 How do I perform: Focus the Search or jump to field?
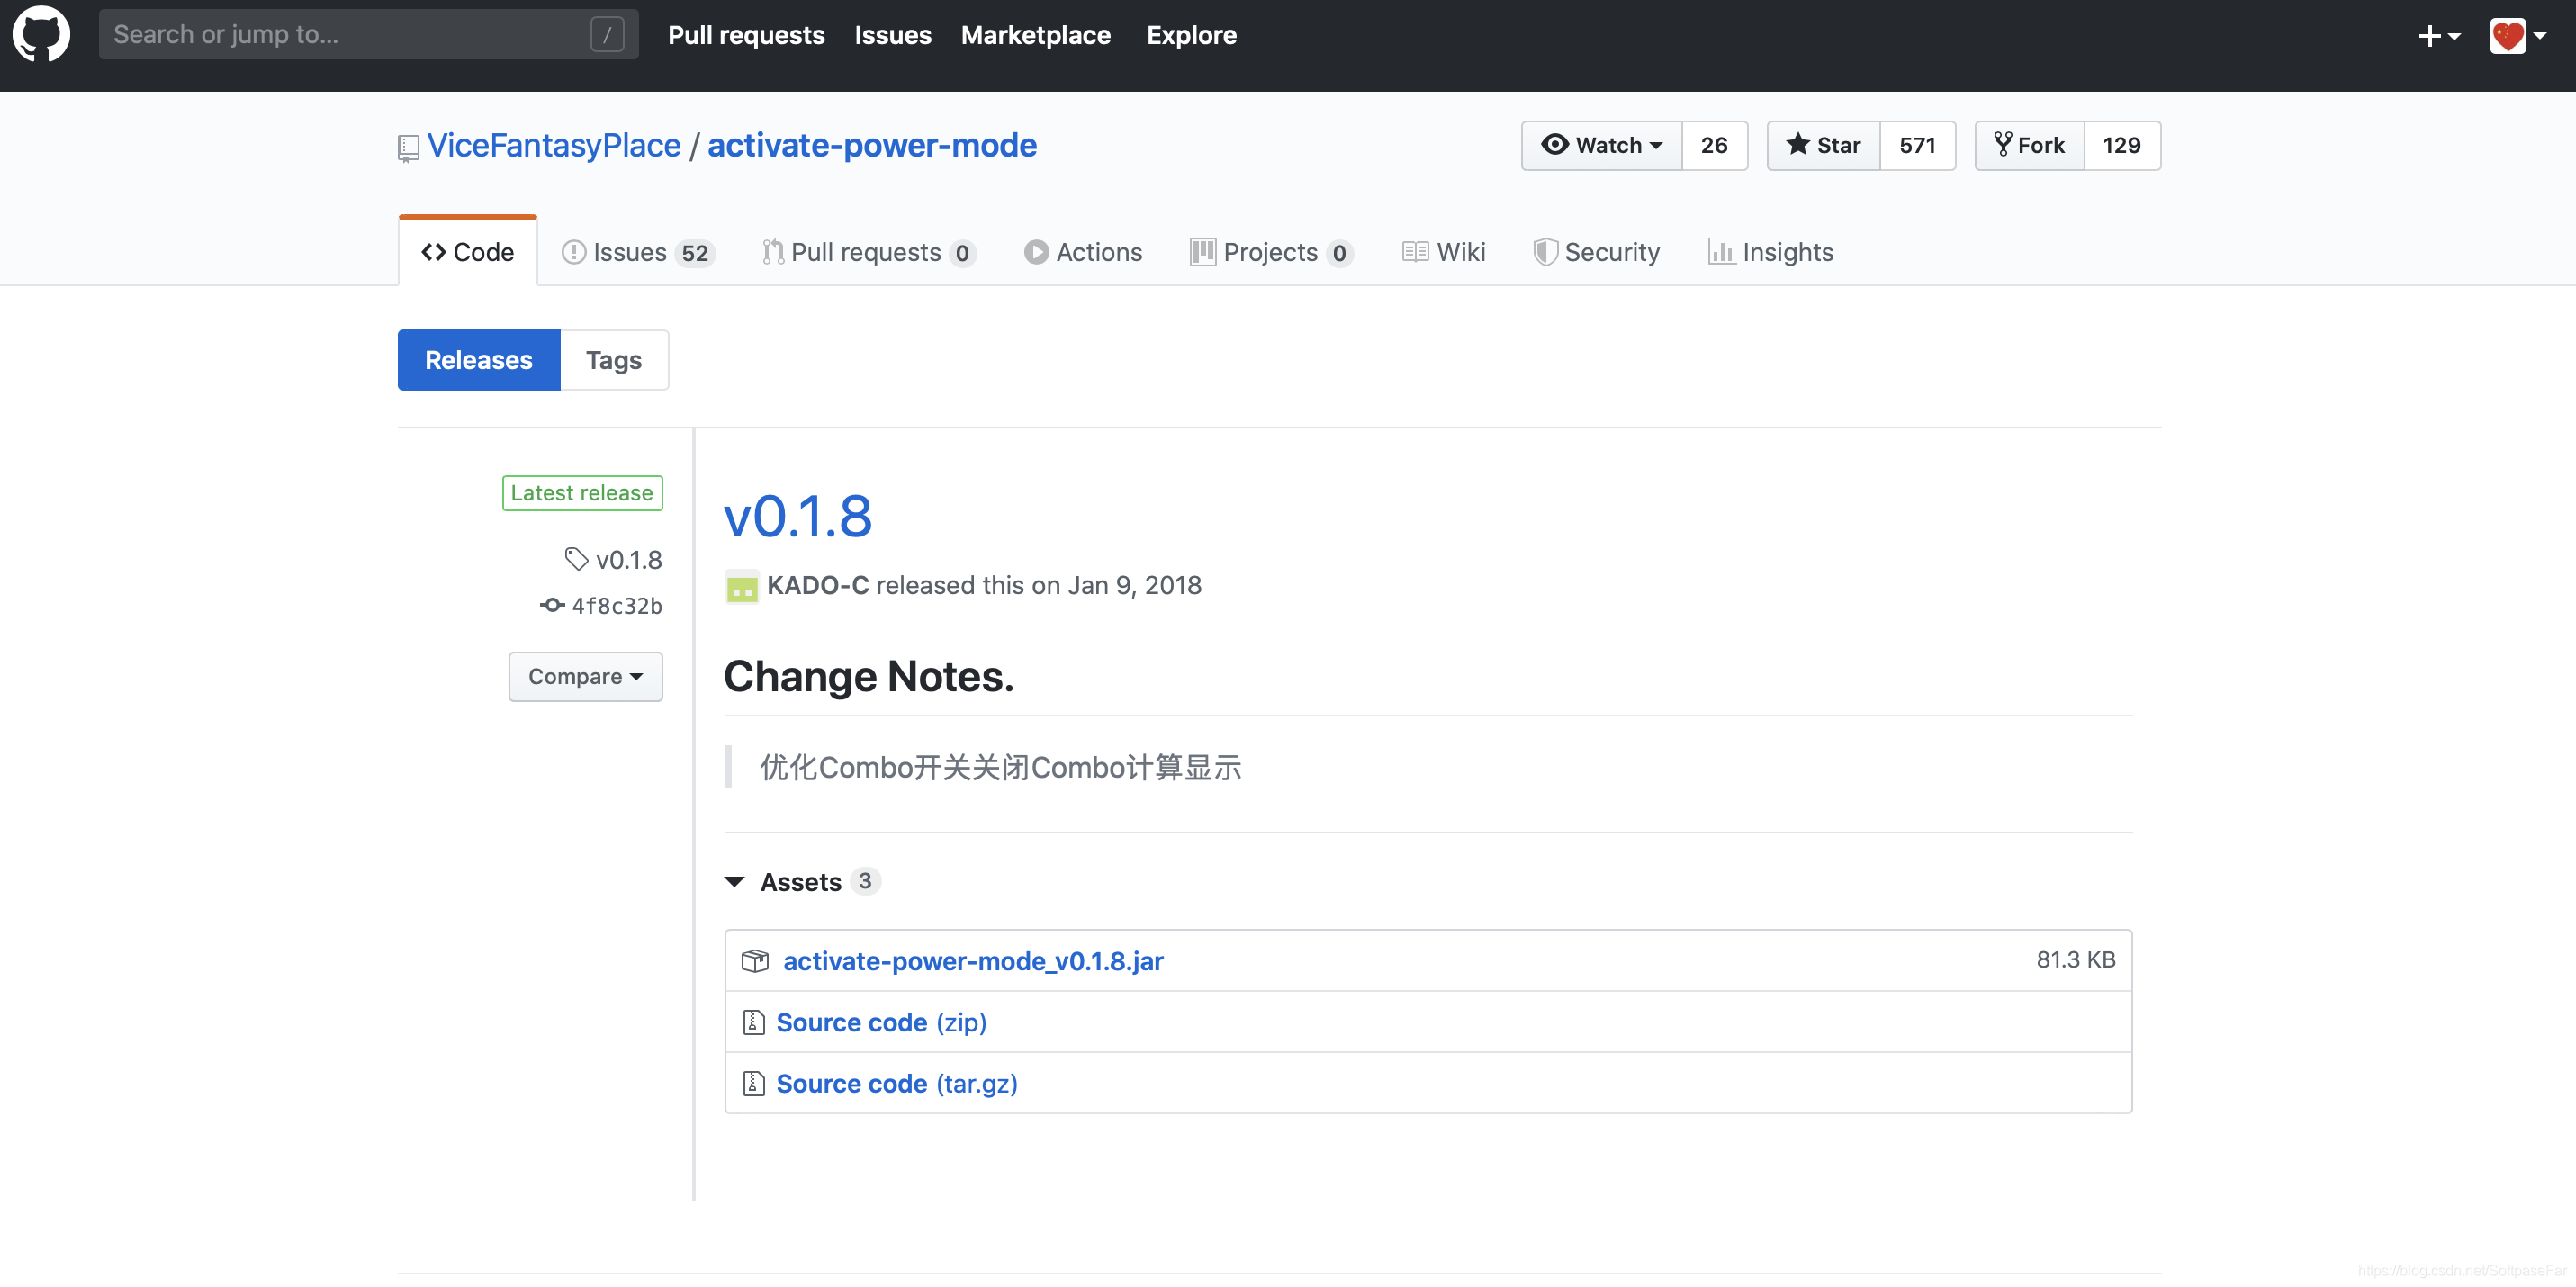pyautogui.click(x=368, y=34)
